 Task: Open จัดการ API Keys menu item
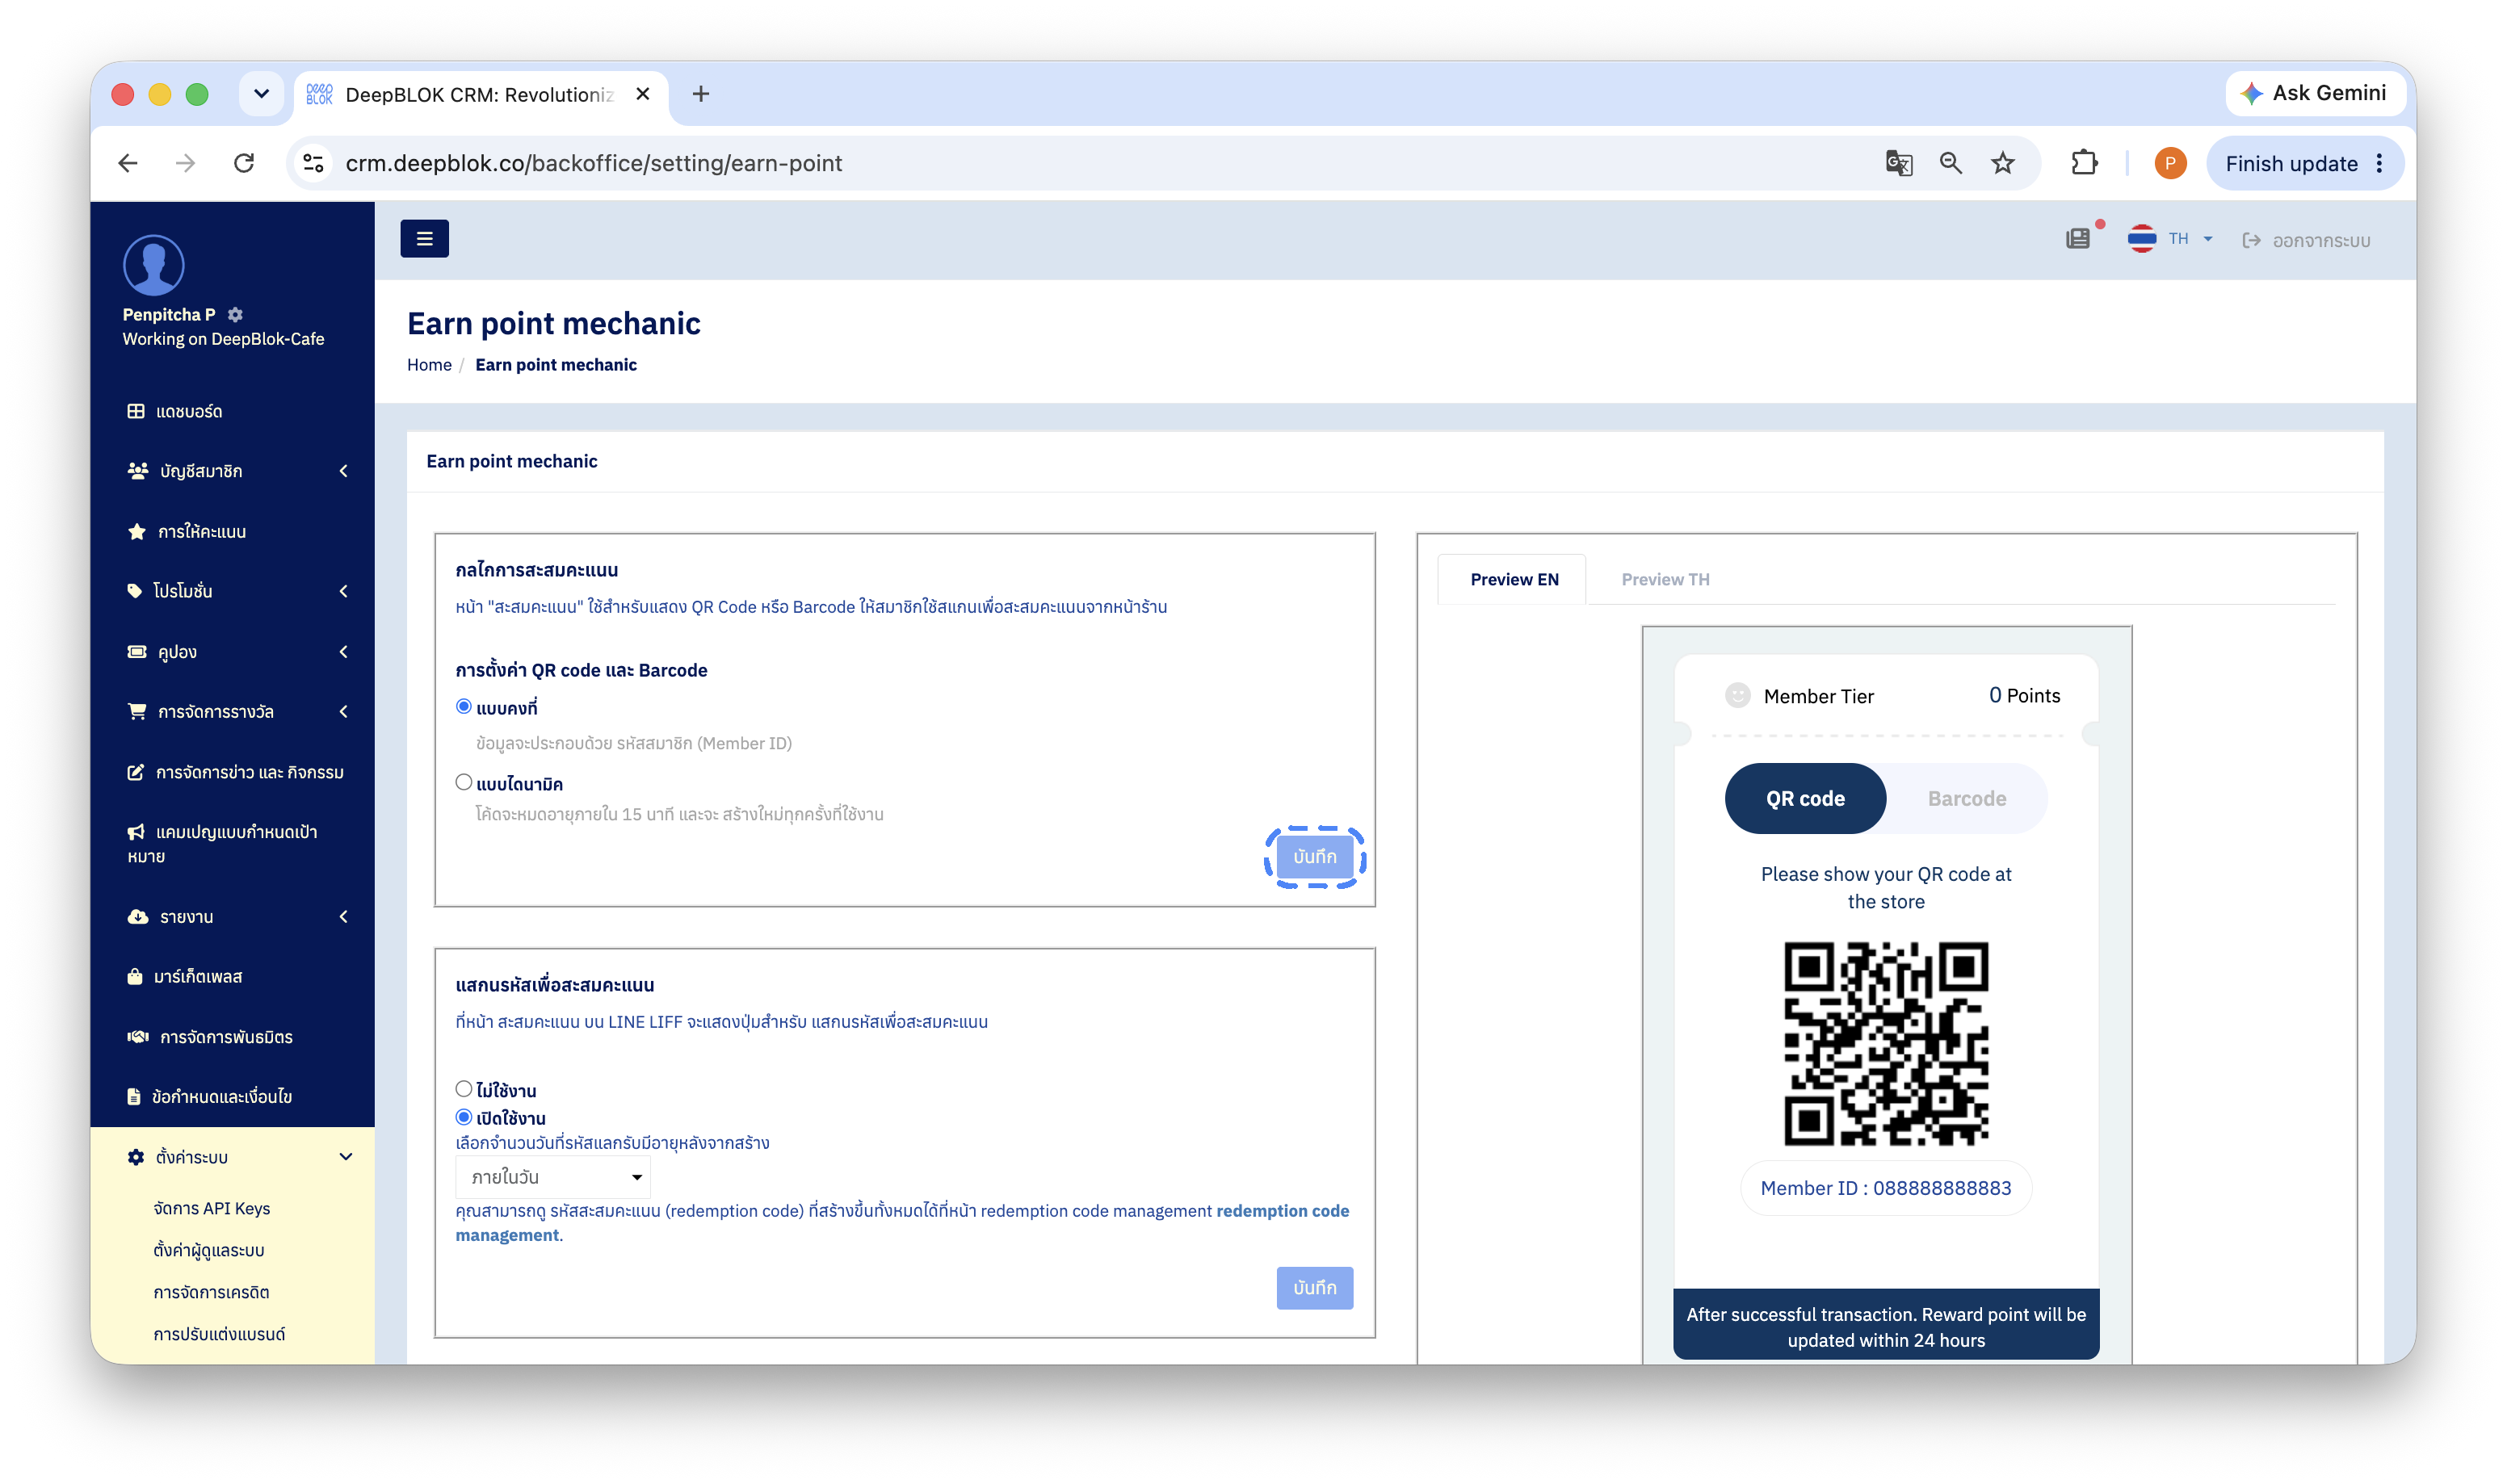211,1208
